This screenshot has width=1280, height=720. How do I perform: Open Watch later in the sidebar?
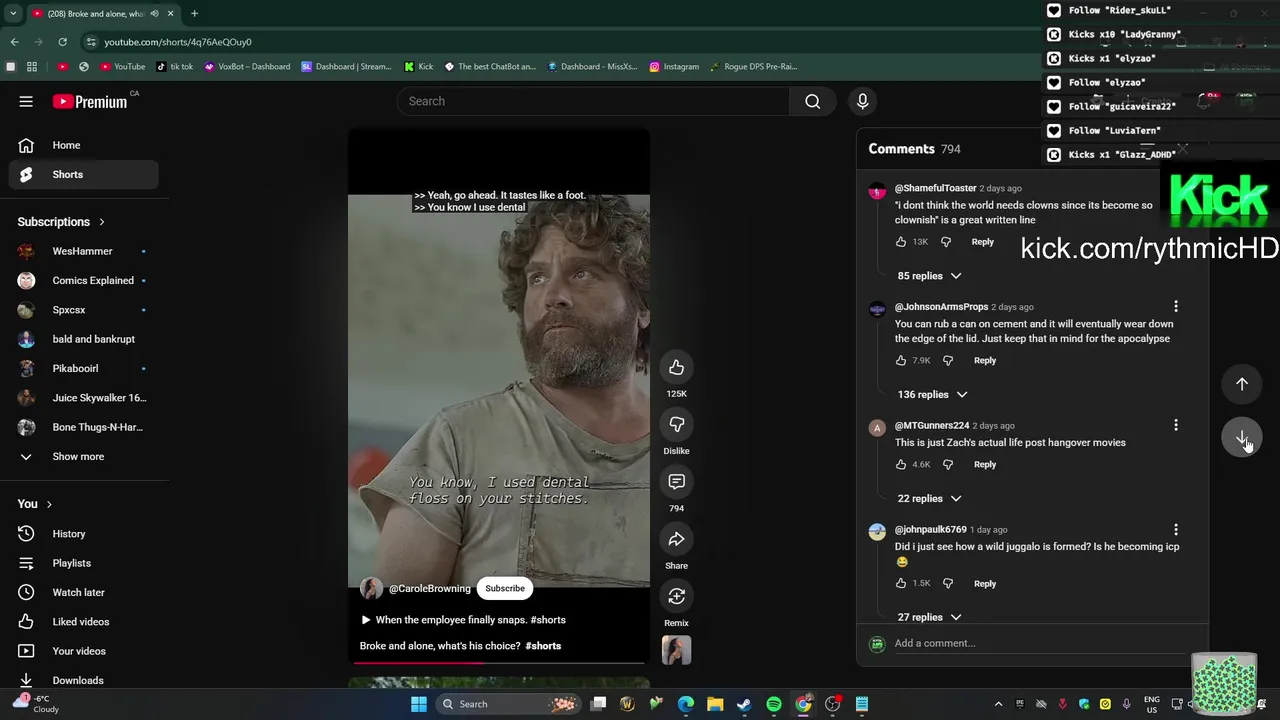pyautogui.click(x=84, y=593)
